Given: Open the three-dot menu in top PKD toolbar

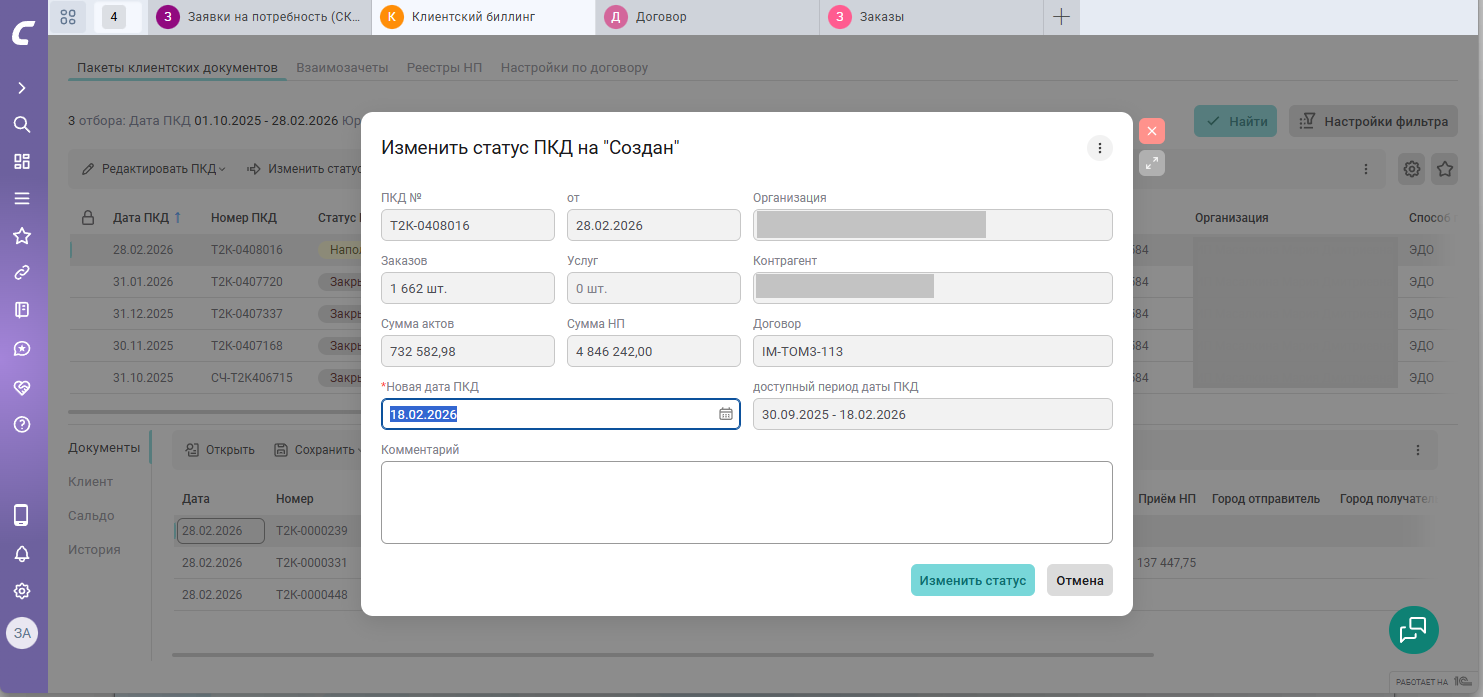Looking at the screenshot, I should pyautogui.click(x=1367, y=169).
